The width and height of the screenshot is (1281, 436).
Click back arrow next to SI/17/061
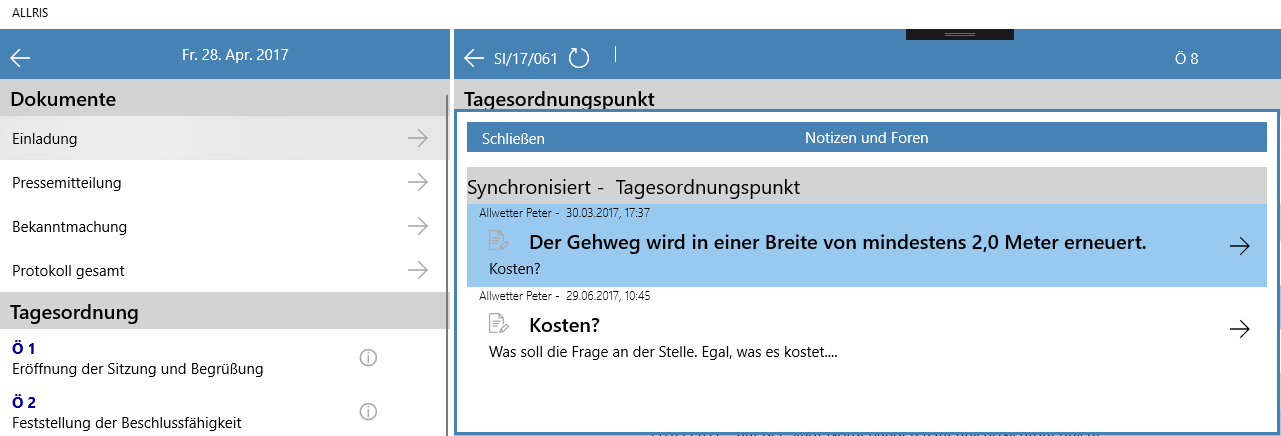(x=474, y=59)
